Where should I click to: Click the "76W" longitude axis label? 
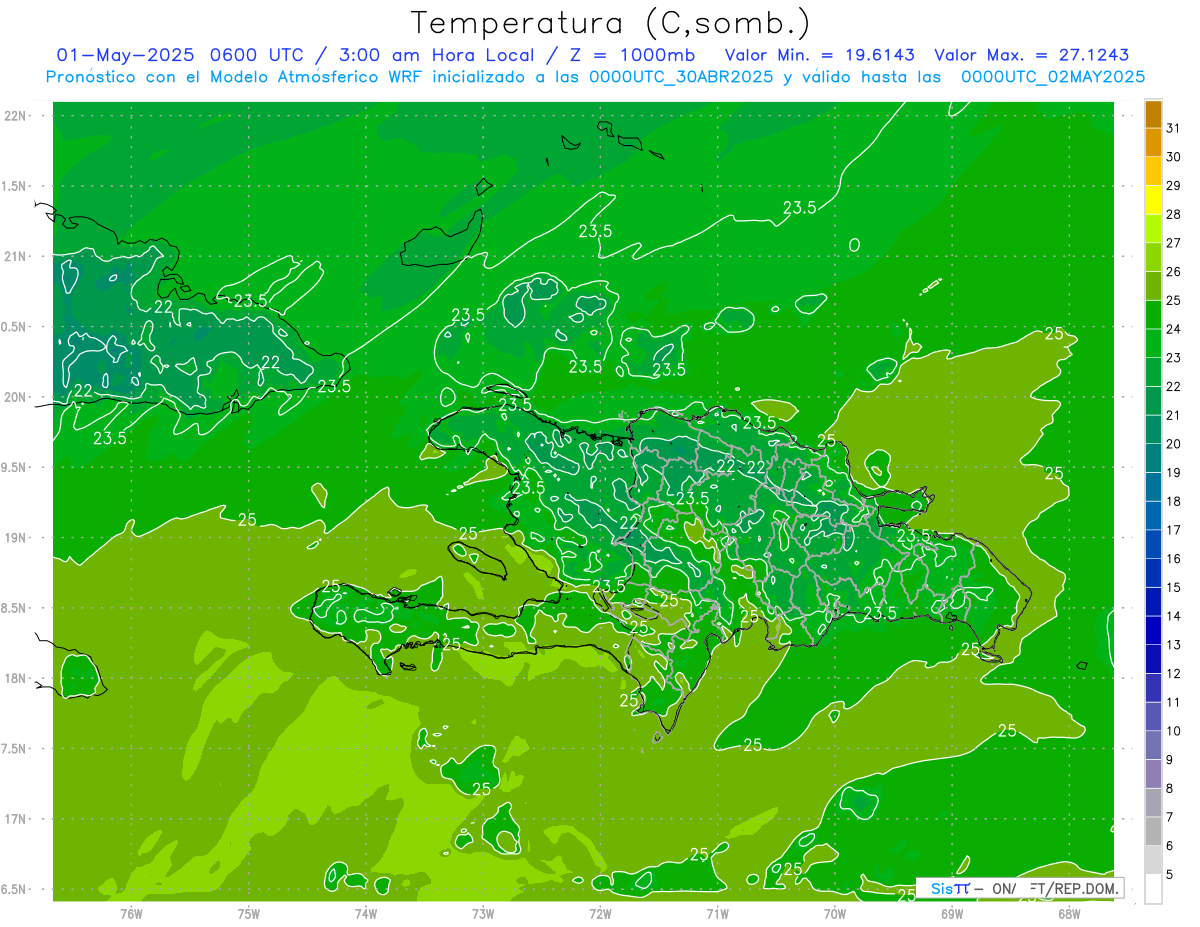click(x=131, y=913)
